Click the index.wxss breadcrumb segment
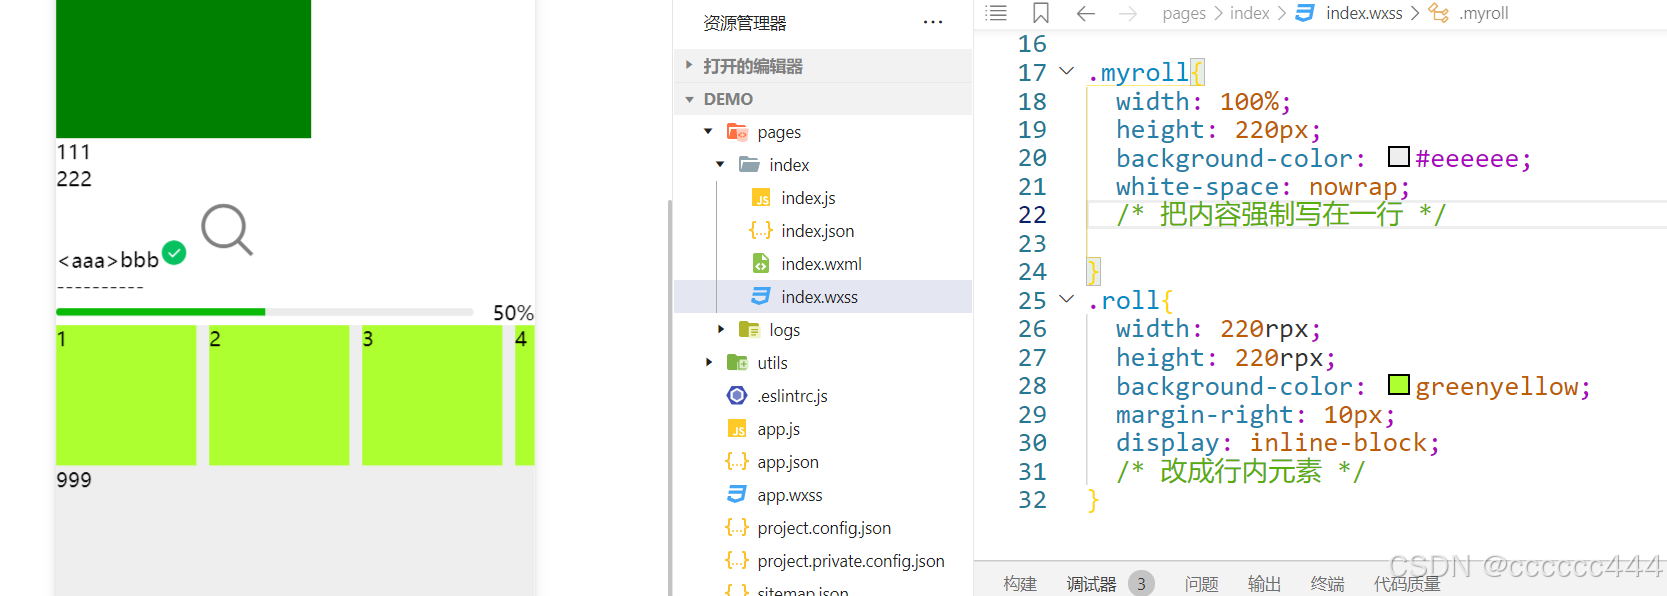 1364,13
